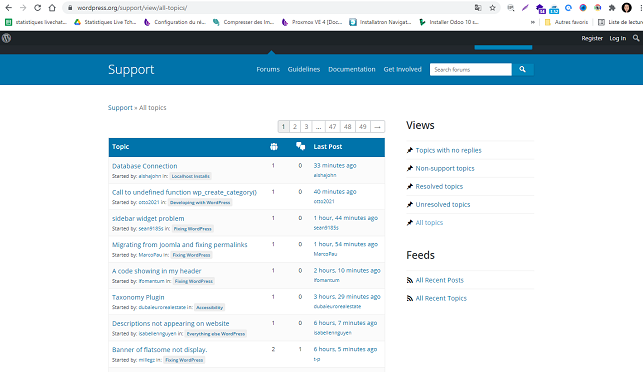Expand the hidden bookmarks chevron
Image resolution: width=643 pixels, height=372 pixels.
pos(532,22)
